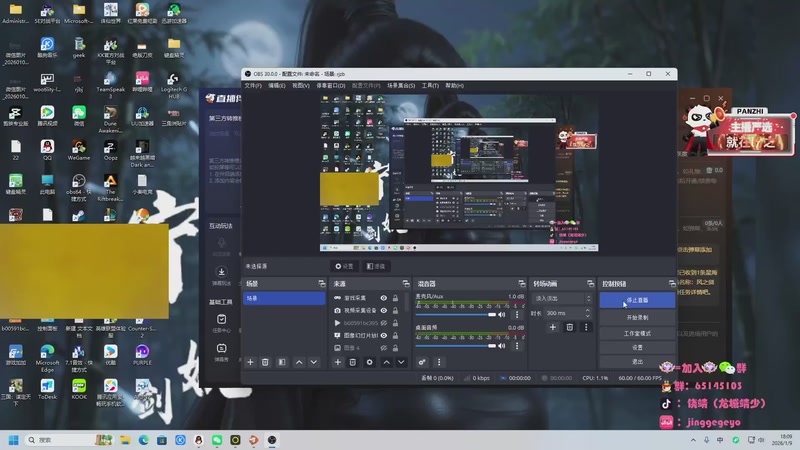This screenshot has width=800, height=450.
Task: Toggle visibility of the Game Capture source
Action: 384,298
